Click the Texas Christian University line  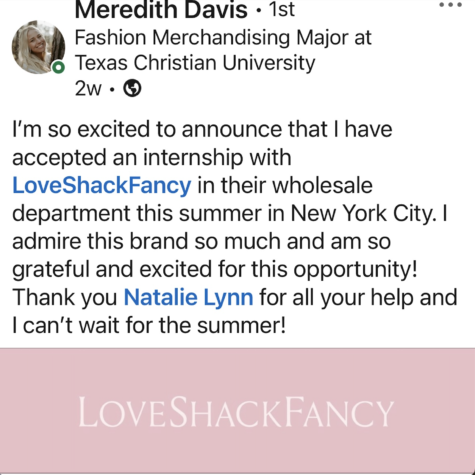coord(195,63)
